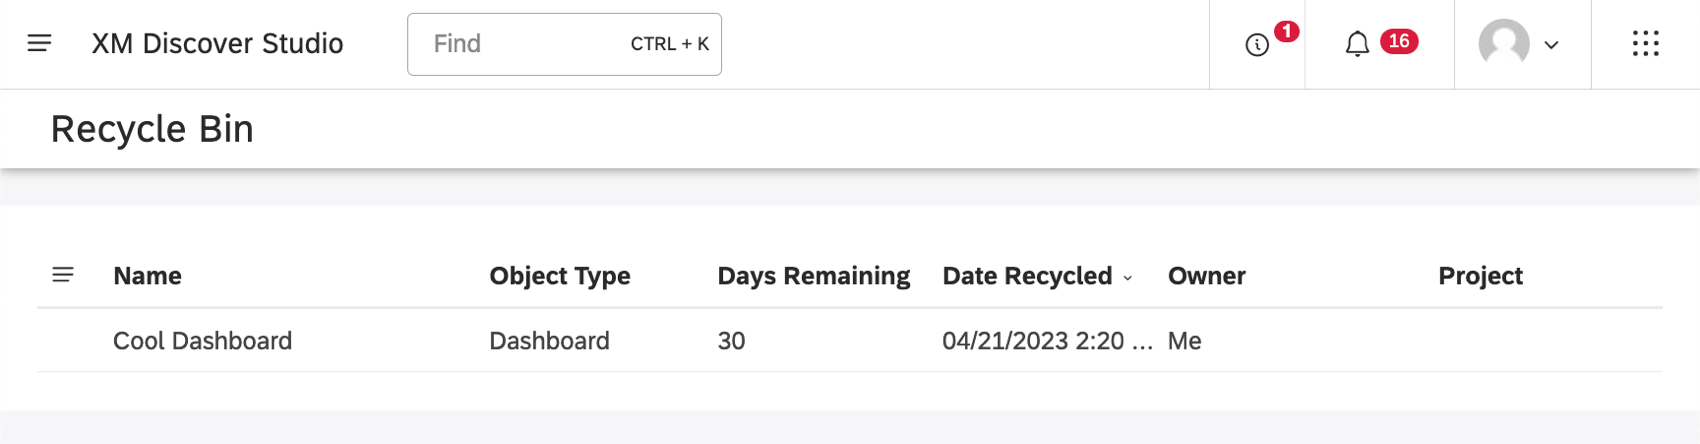Open the nine-dot app switcher grid
Viewport: 1700px width, 444px height.
(x=1645, y=44)
